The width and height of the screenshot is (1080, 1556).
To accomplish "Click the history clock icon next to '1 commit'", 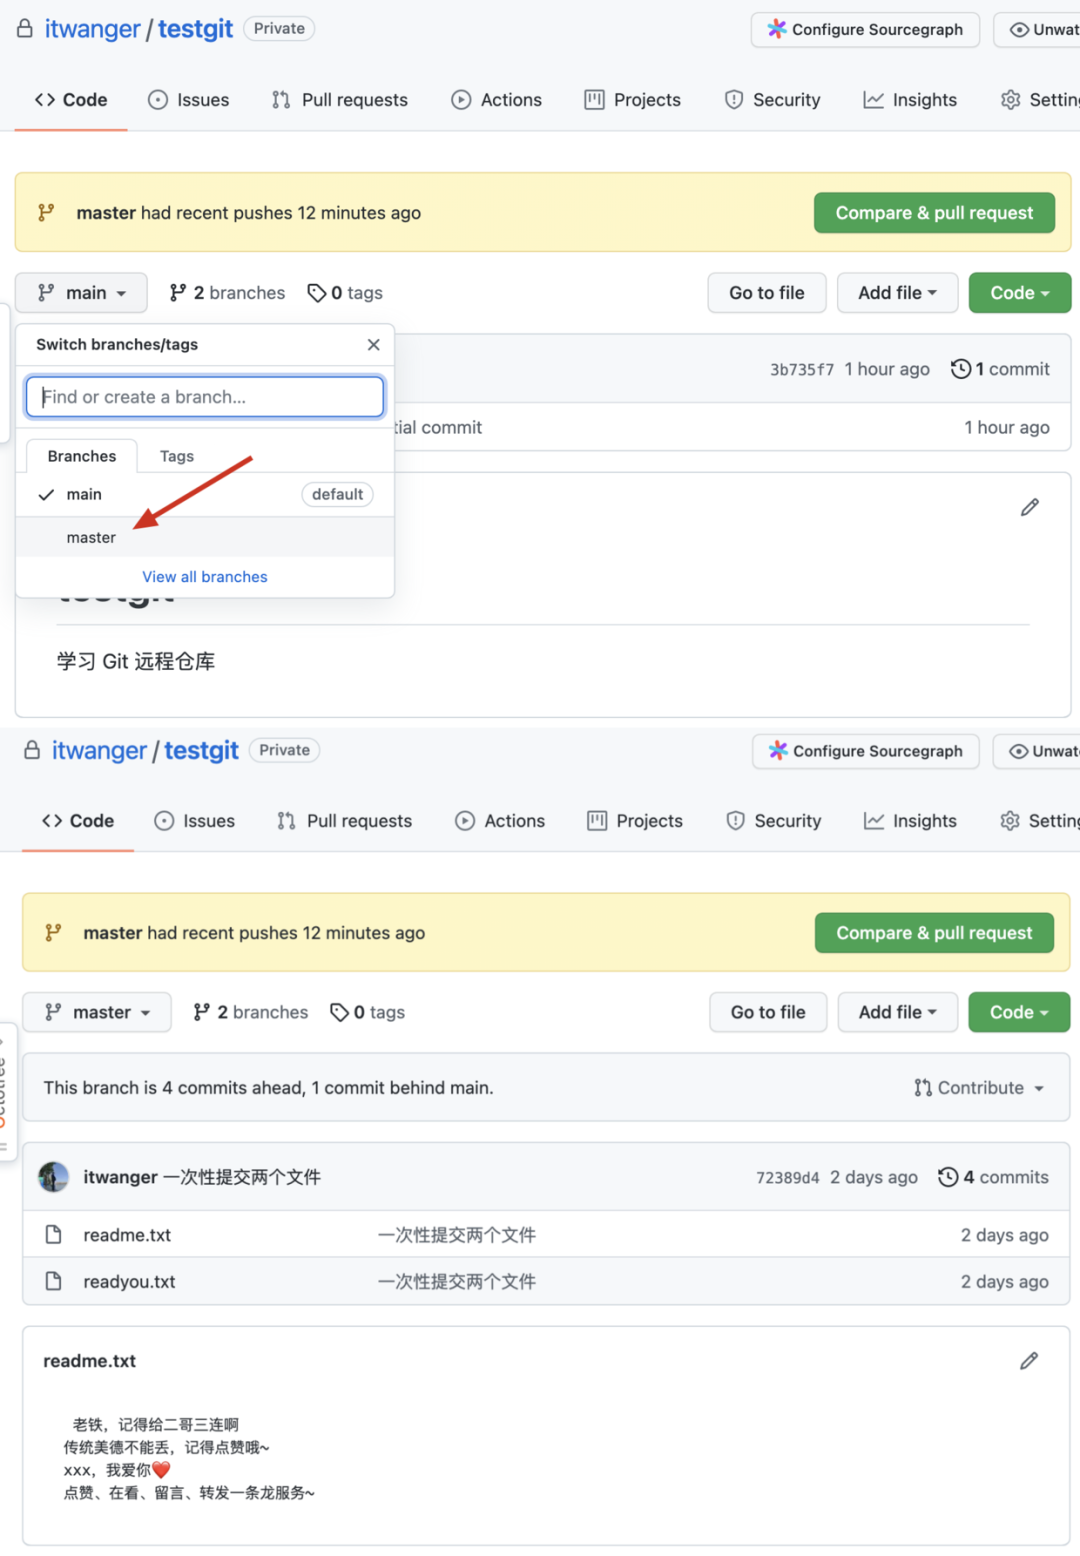I will tap(960, 369).
